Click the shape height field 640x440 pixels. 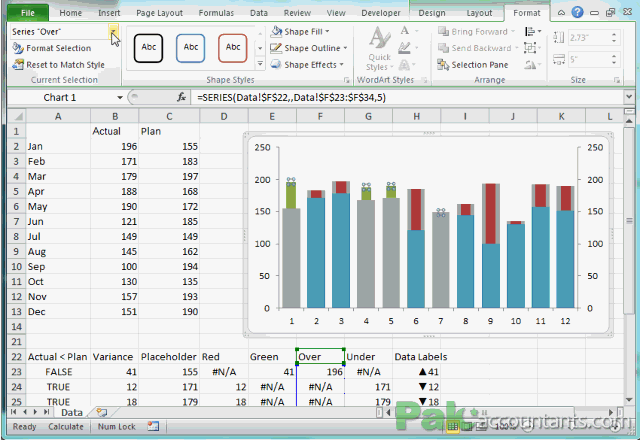pyautogui.click(x=588, y=38)
